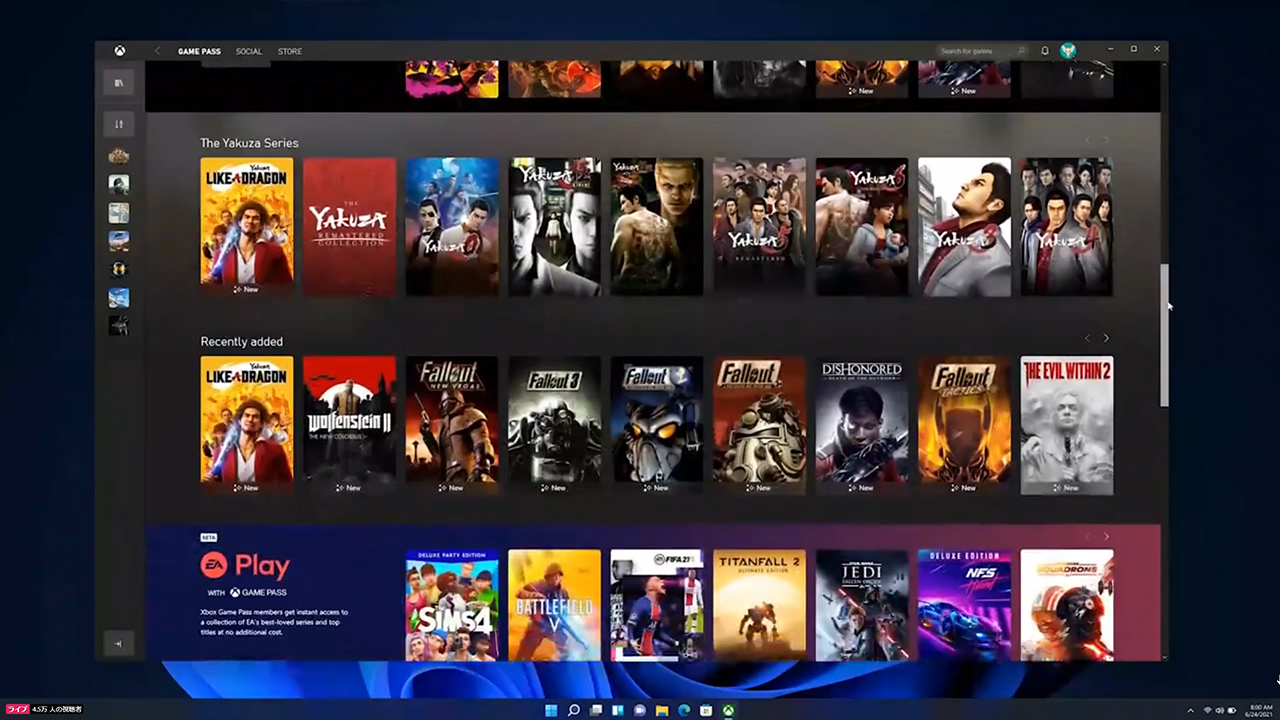This screenshot has height=720, width=1280.
Task: Focus the Search for games field
Action: [x=982, y=51]
